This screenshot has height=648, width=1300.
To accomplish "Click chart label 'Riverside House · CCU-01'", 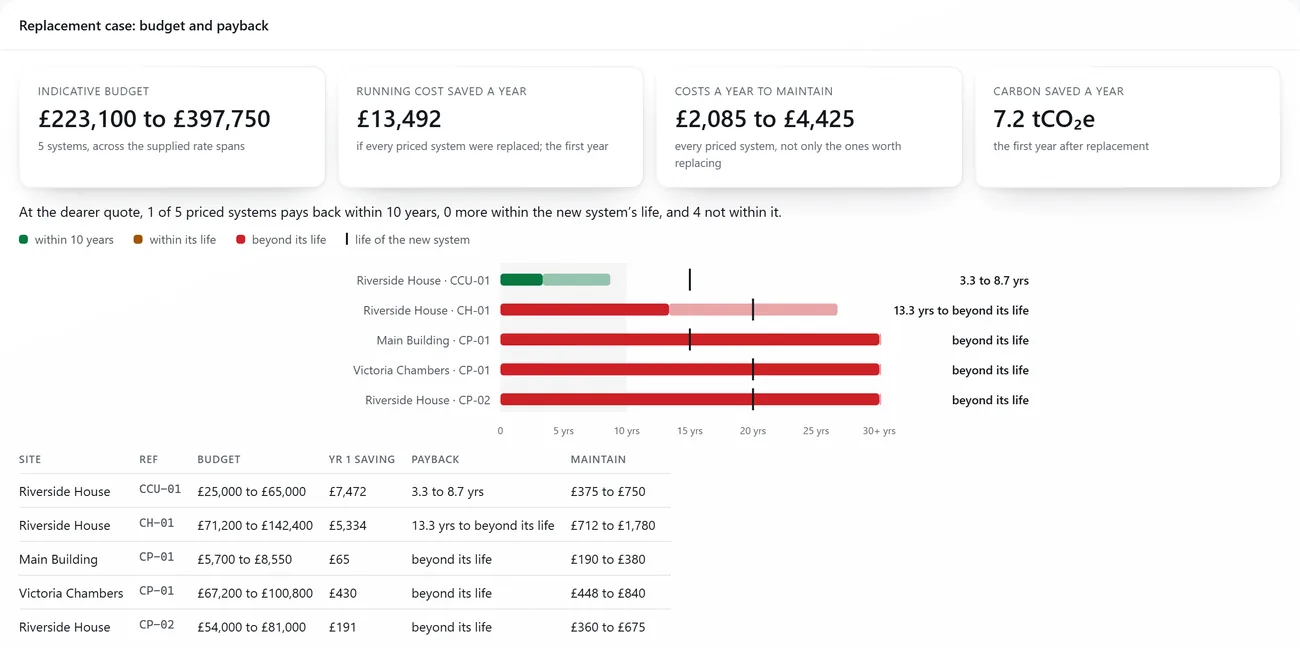I will (423, 281).
